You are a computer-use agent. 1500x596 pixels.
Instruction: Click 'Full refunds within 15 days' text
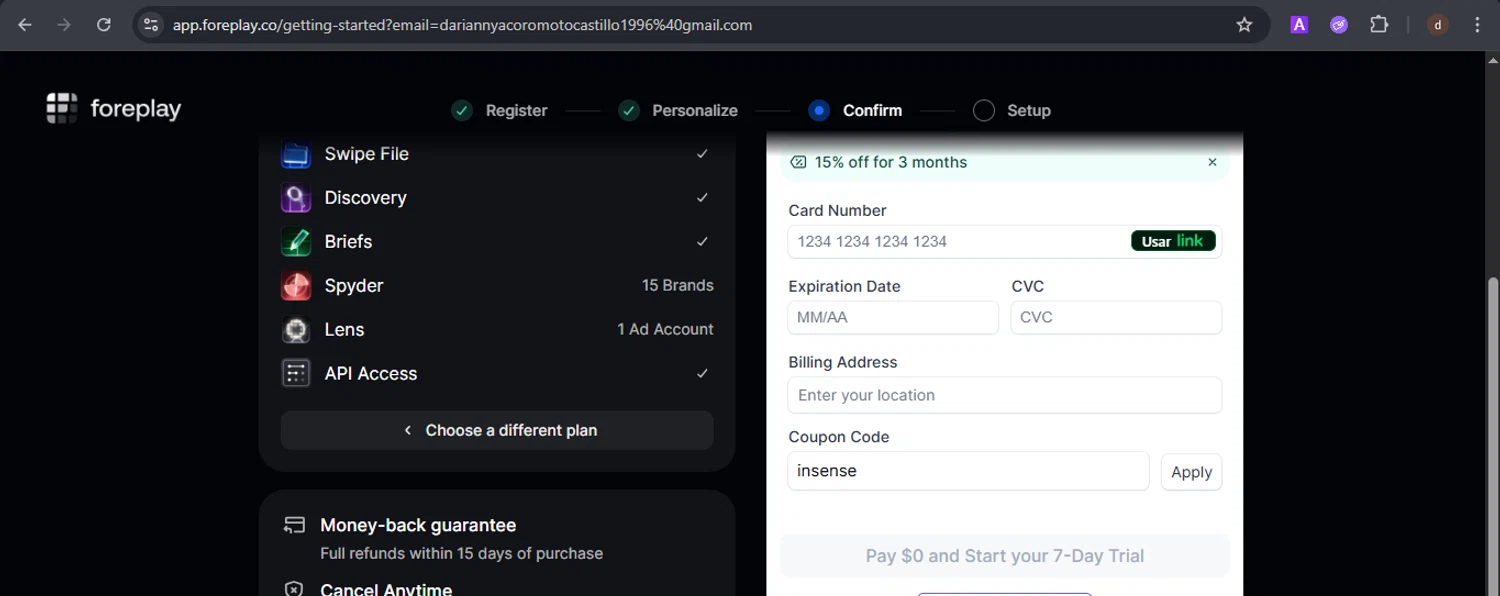point(462,553)
